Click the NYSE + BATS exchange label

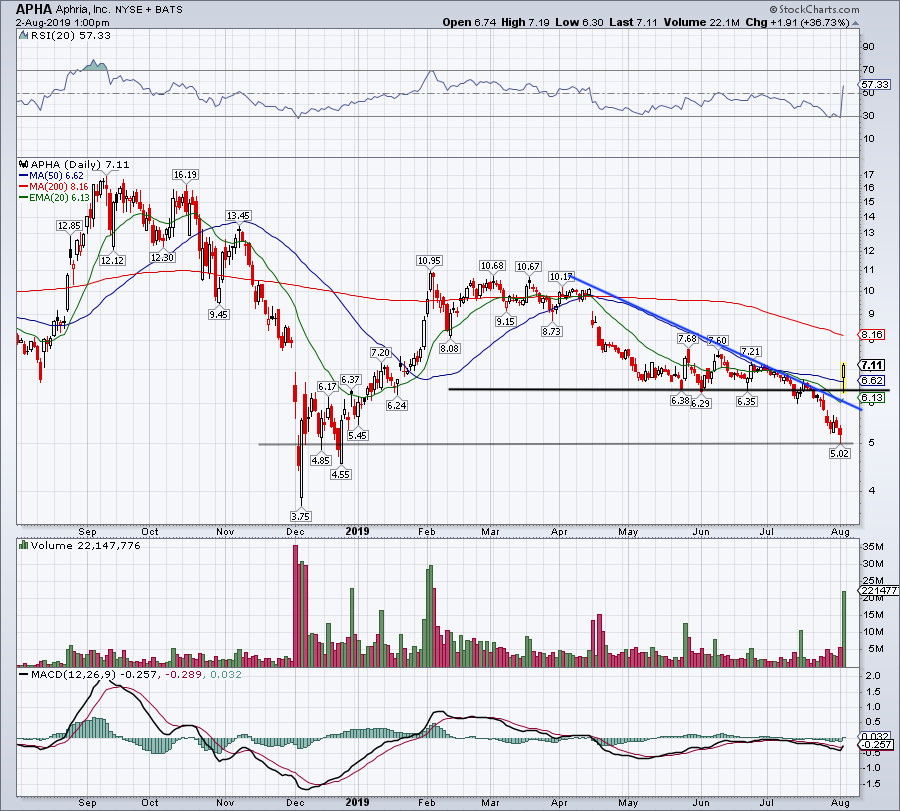[149, 10]
